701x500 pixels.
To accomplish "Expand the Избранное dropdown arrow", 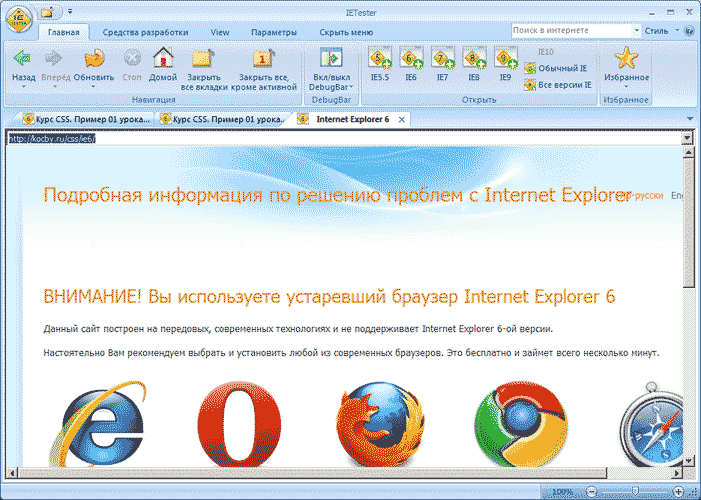I will [626, 86].
